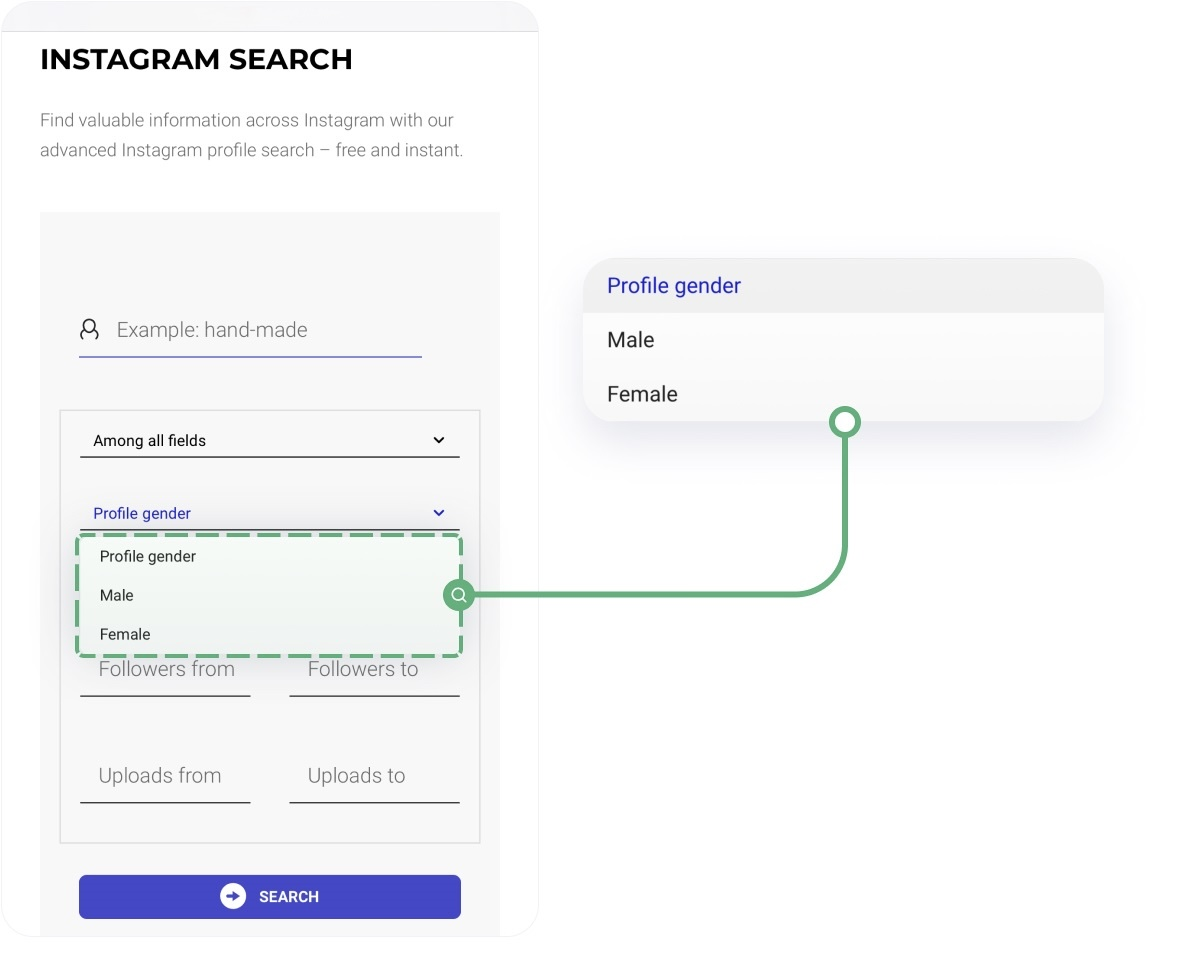Click the Uploads from input
Screen dimensions: 1200x961
coord(159,776)
